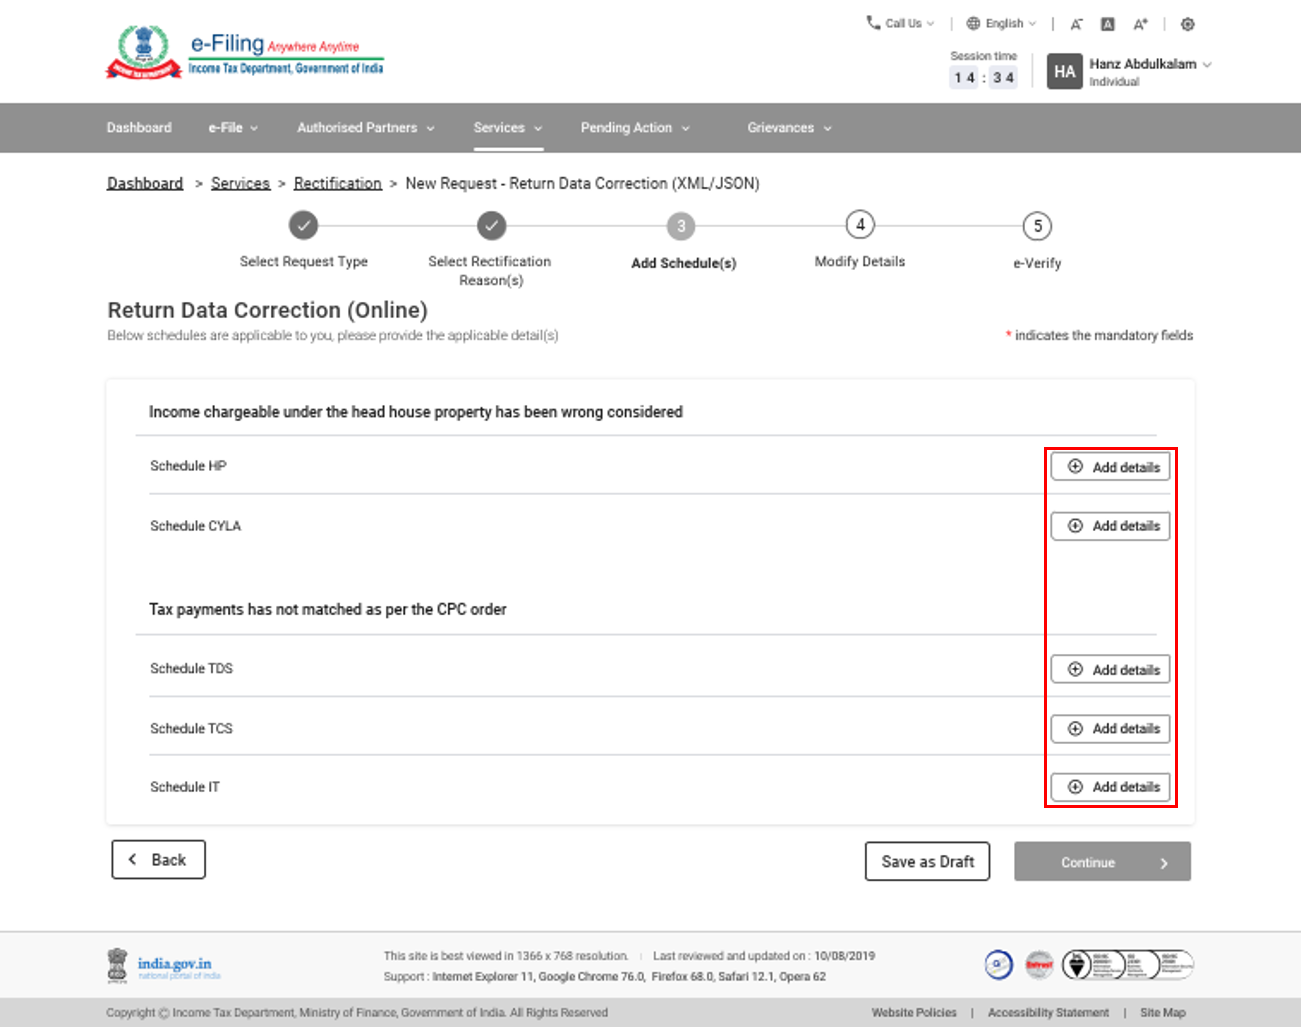The width and height of the screenshot is (1301, 1027).
Task: Click the default font size icon
Action: tap(1108, 24)
